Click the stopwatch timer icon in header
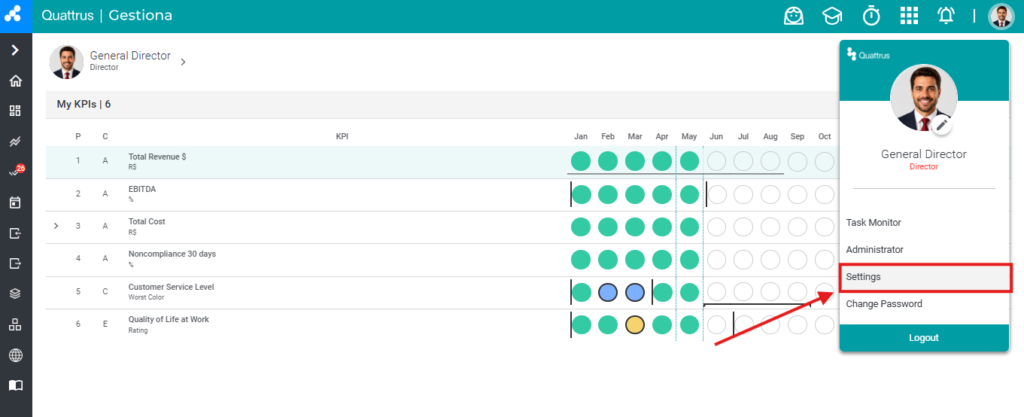The image size is (1024, 417). coord(871,16)
